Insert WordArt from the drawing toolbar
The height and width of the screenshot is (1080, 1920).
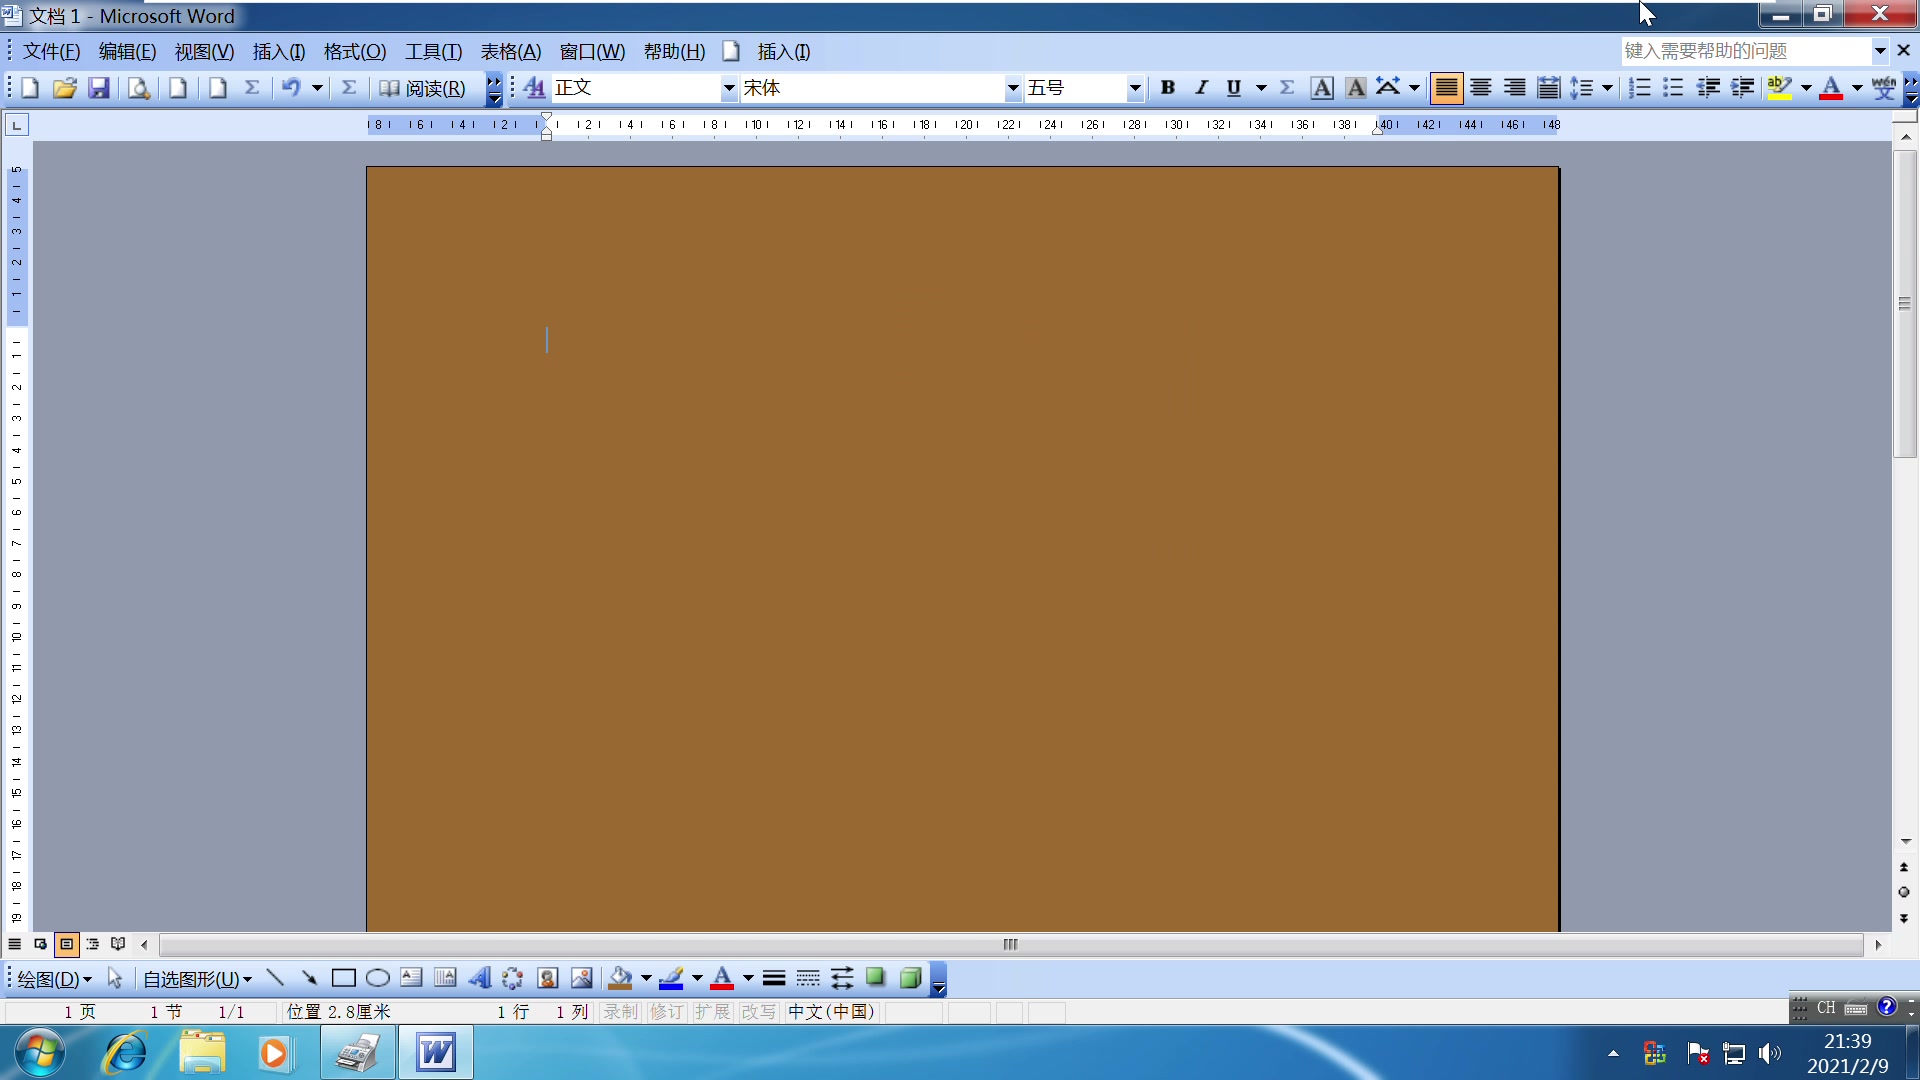tap(480, 978)
